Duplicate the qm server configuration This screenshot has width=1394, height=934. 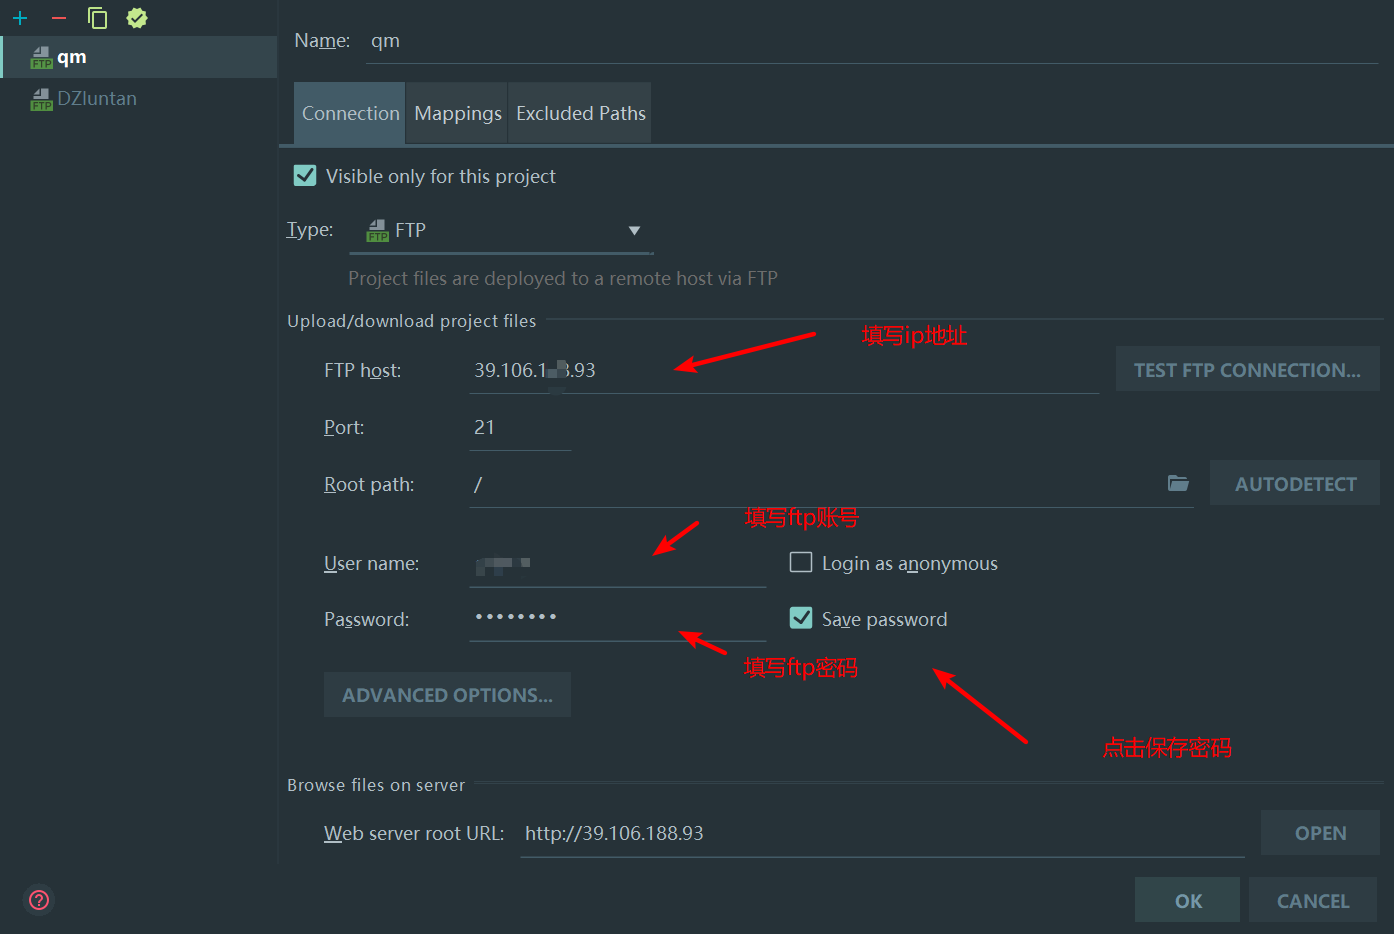click(96, 17)
